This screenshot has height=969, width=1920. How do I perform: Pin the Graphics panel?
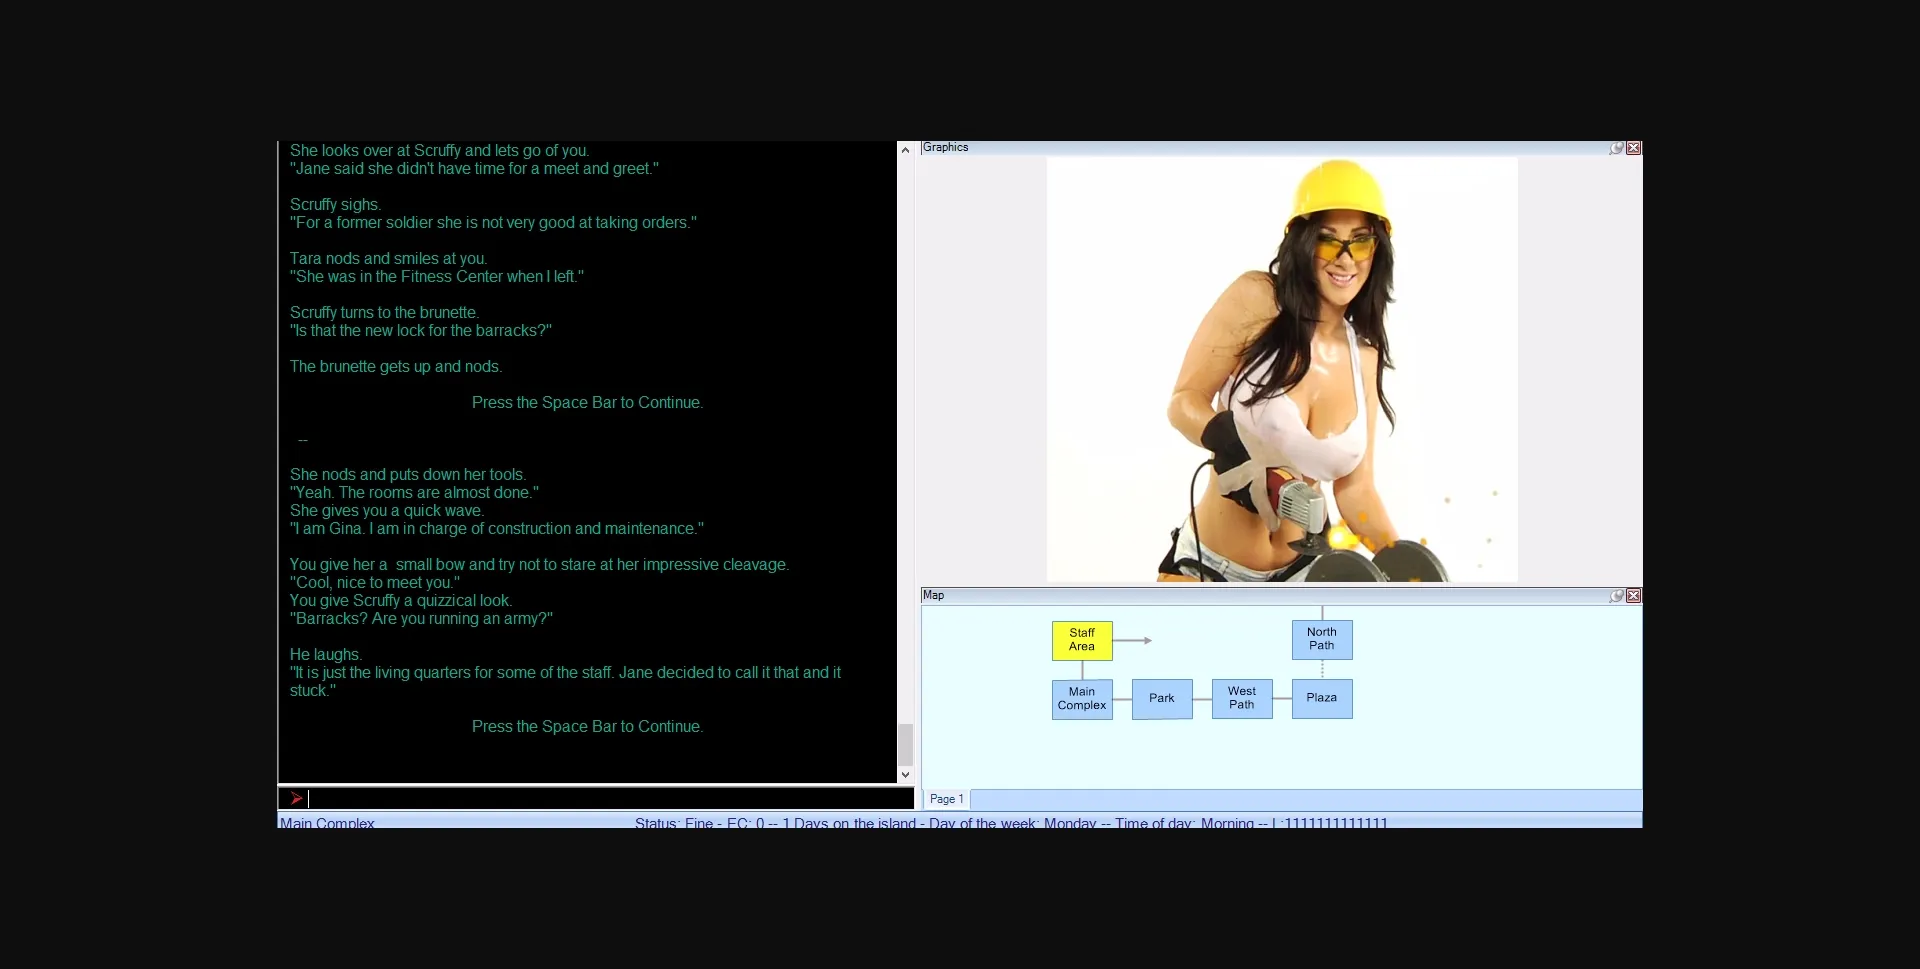click(1616, 148)
